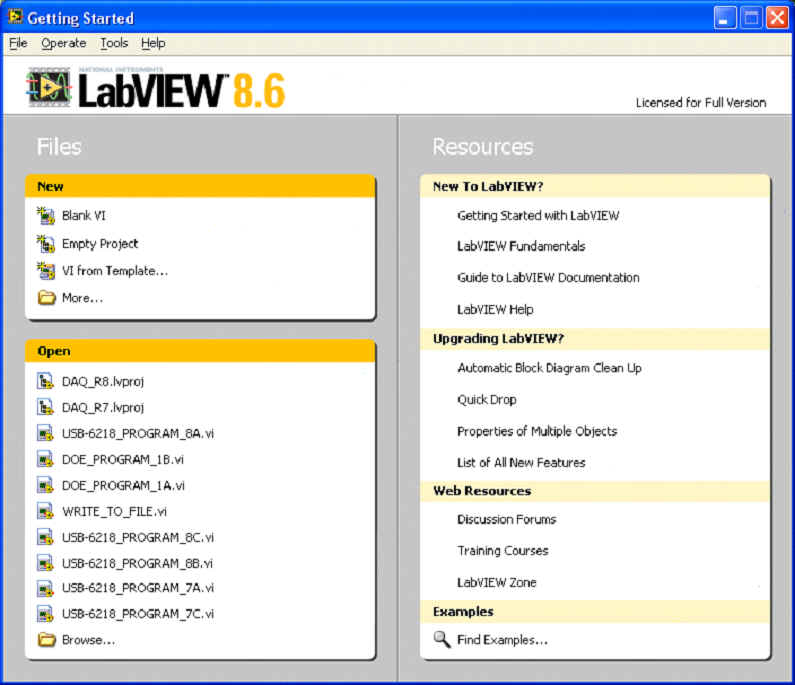Screen dimensions: 795x685
Task: Click More... under New
Action: click(82, 298)
